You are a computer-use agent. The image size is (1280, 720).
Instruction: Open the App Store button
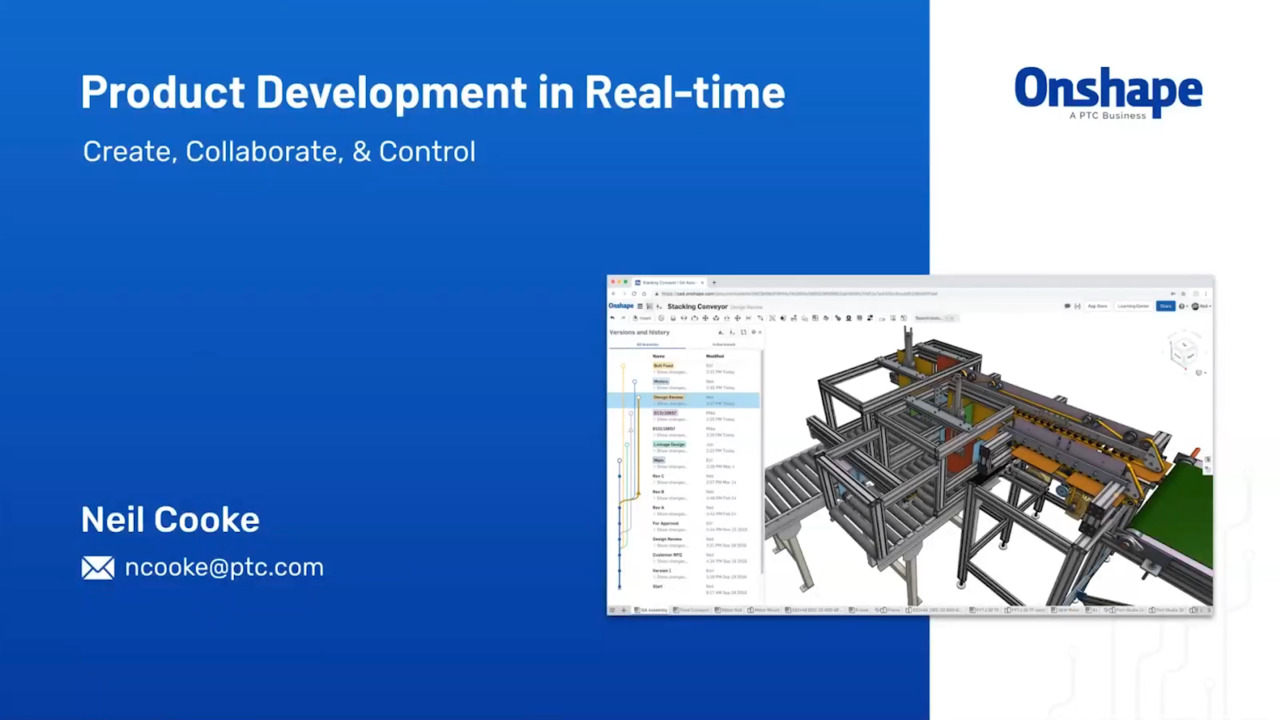[1098, 306]
